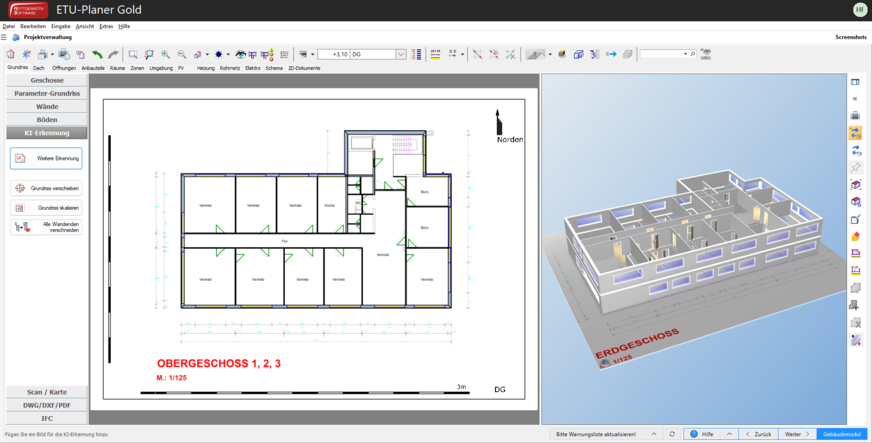Switch to the Dach tab

pyautogui.click(x=38, y=68)
